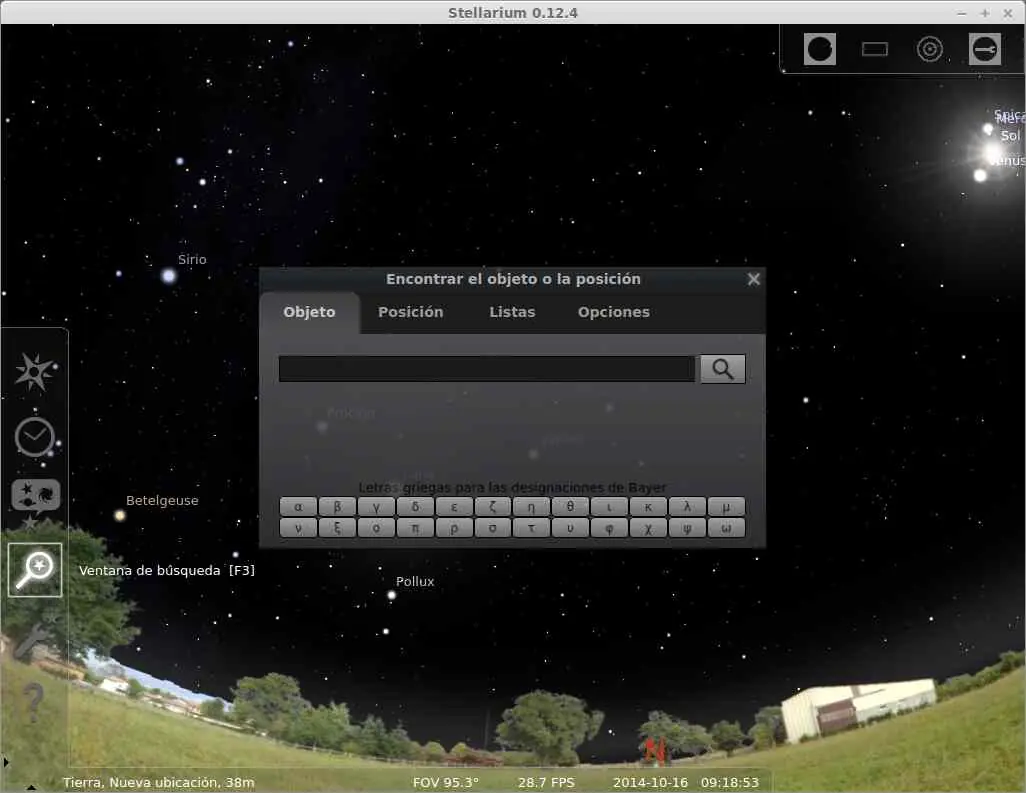Insert Greek letter chi χ

pyautogui.click(x=648, y=528)
